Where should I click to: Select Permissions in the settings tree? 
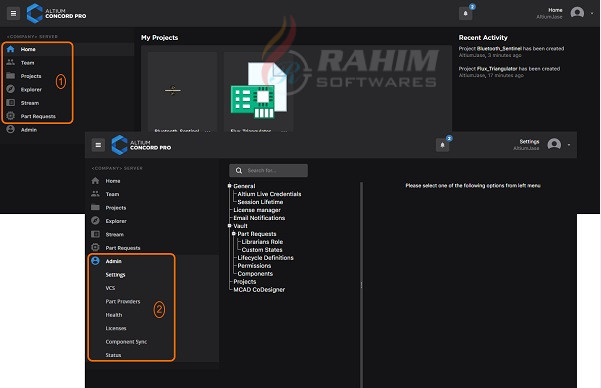tap(254, 266)
